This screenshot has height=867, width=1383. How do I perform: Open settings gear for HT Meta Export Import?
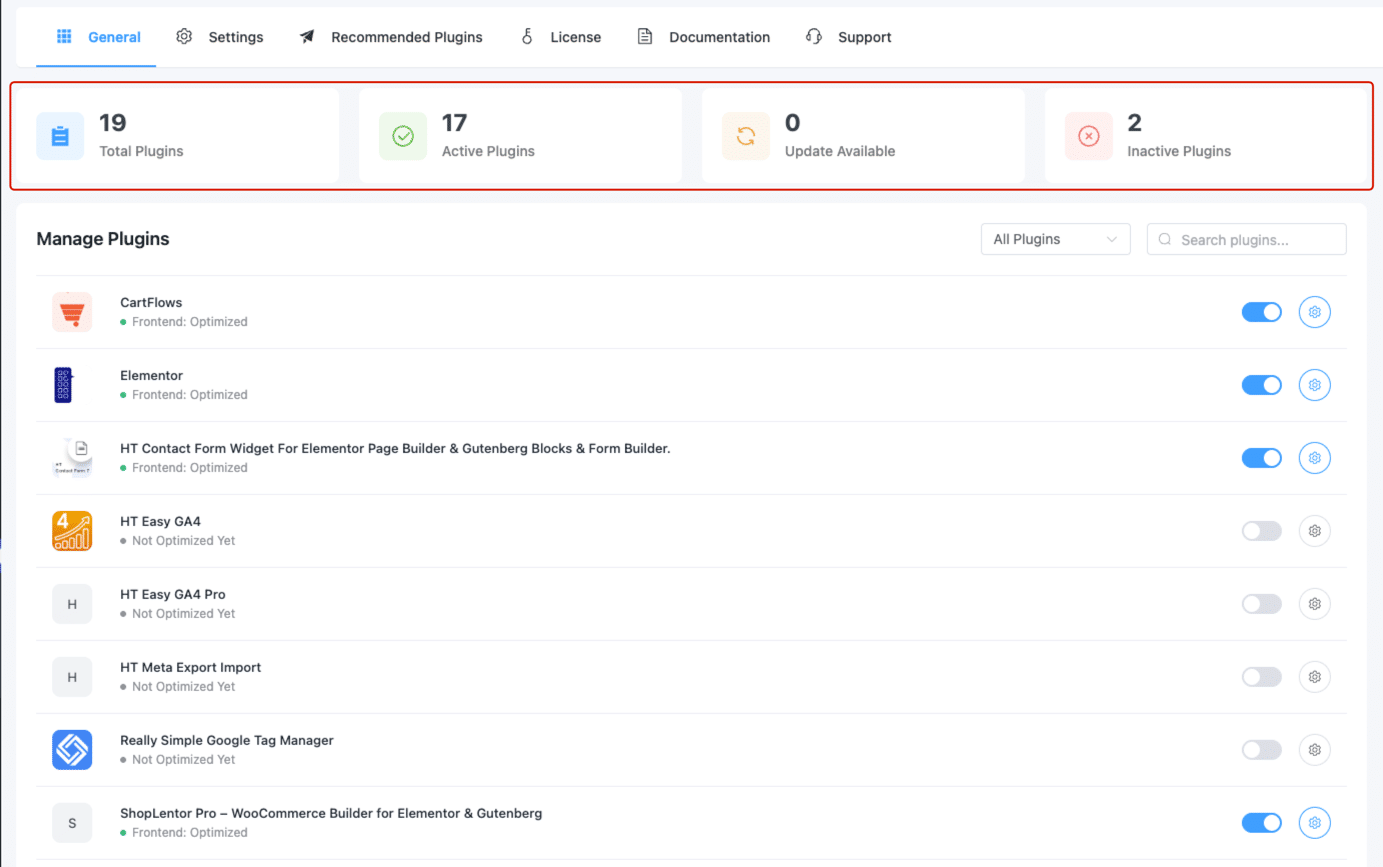click(1314, 677)
